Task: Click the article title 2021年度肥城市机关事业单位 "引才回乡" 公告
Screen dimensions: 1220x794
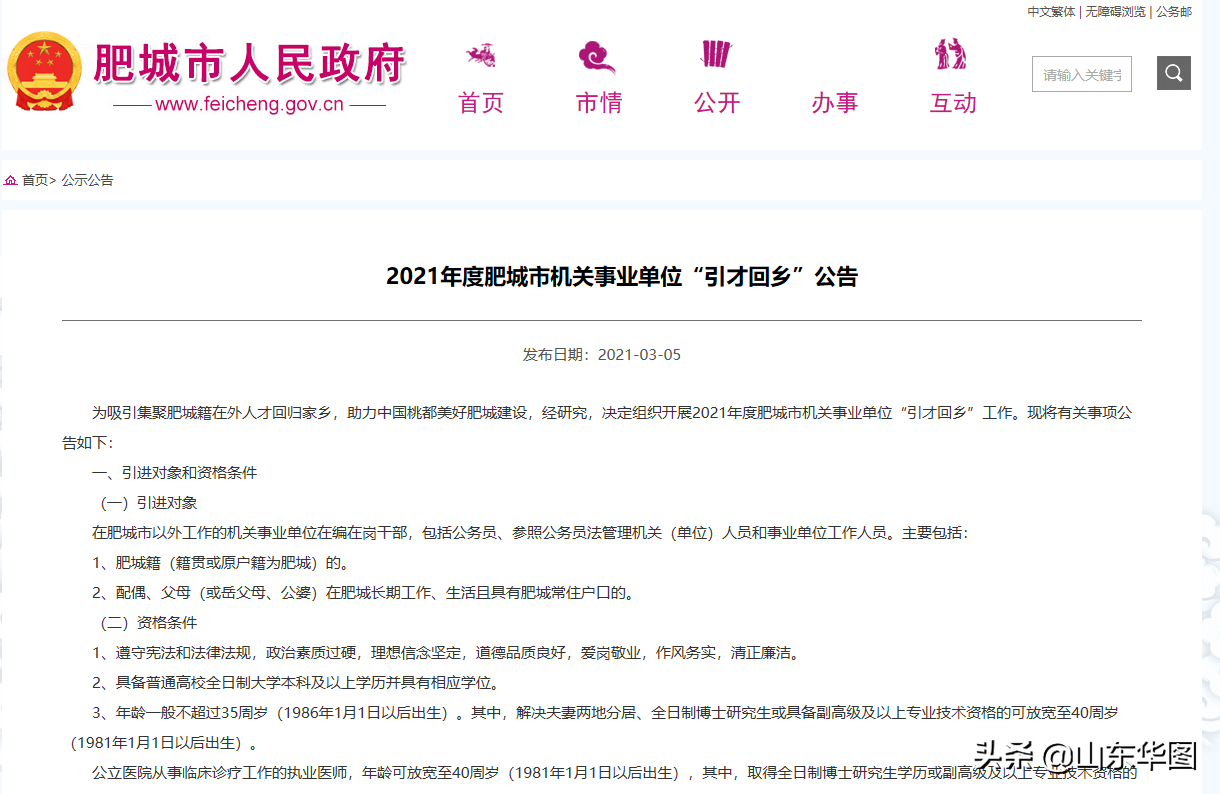Action: (622, 277)
